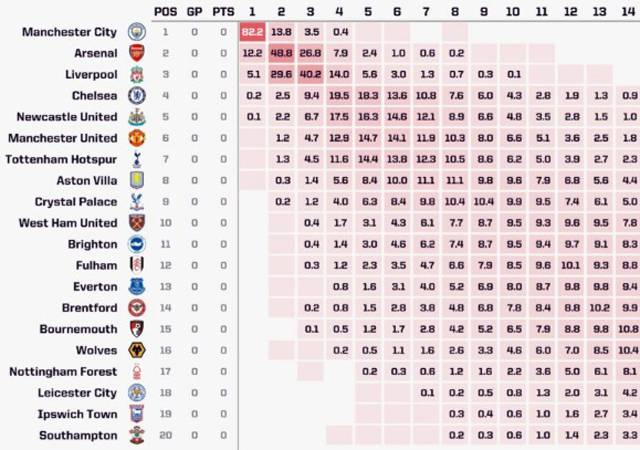The image size is (640, 450).
Task: Open the Nottingham Forest team link
Action: coord(63,371)
